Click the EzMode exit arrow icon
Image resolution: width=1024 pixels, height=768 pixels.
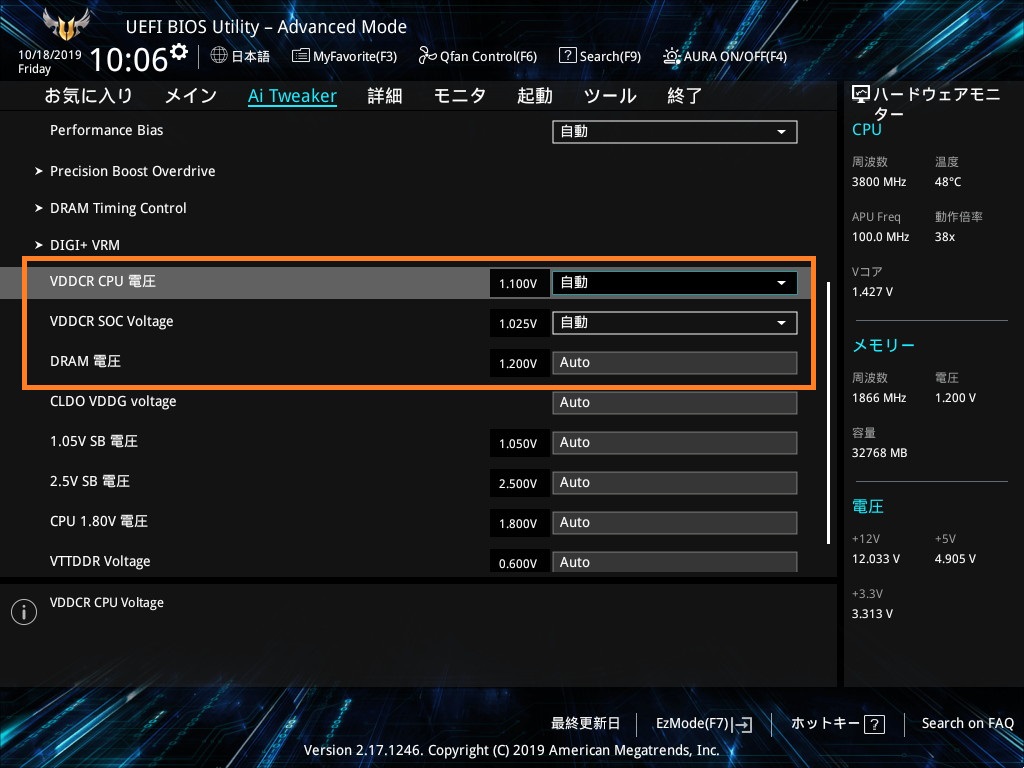pyautogui.click(x=743, y=724)
